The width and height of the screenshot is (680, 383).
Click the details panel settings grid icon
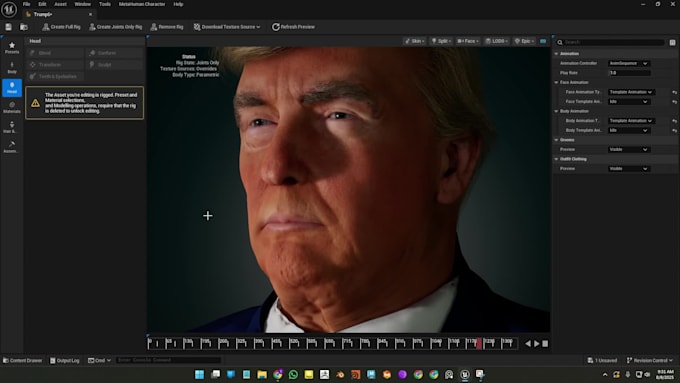[672, 42]
